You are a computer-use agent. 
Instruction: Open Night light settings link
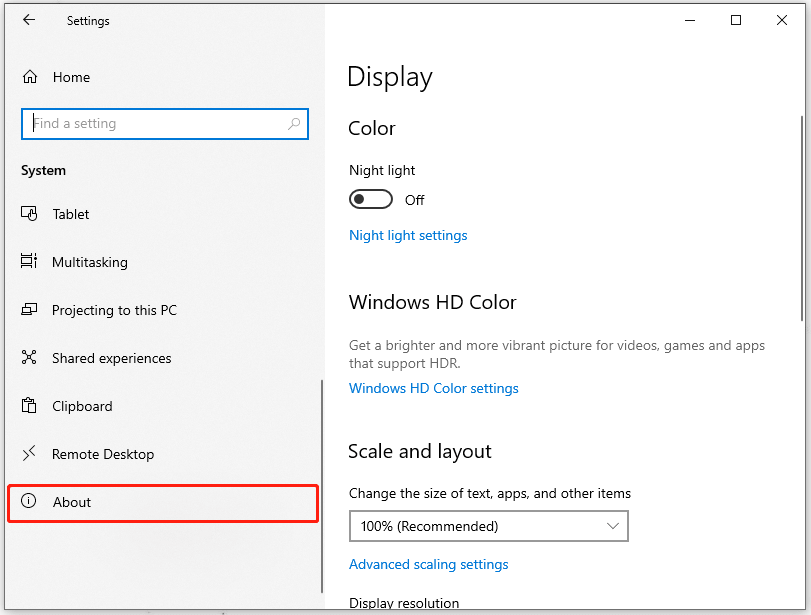[x=408, y=235]
